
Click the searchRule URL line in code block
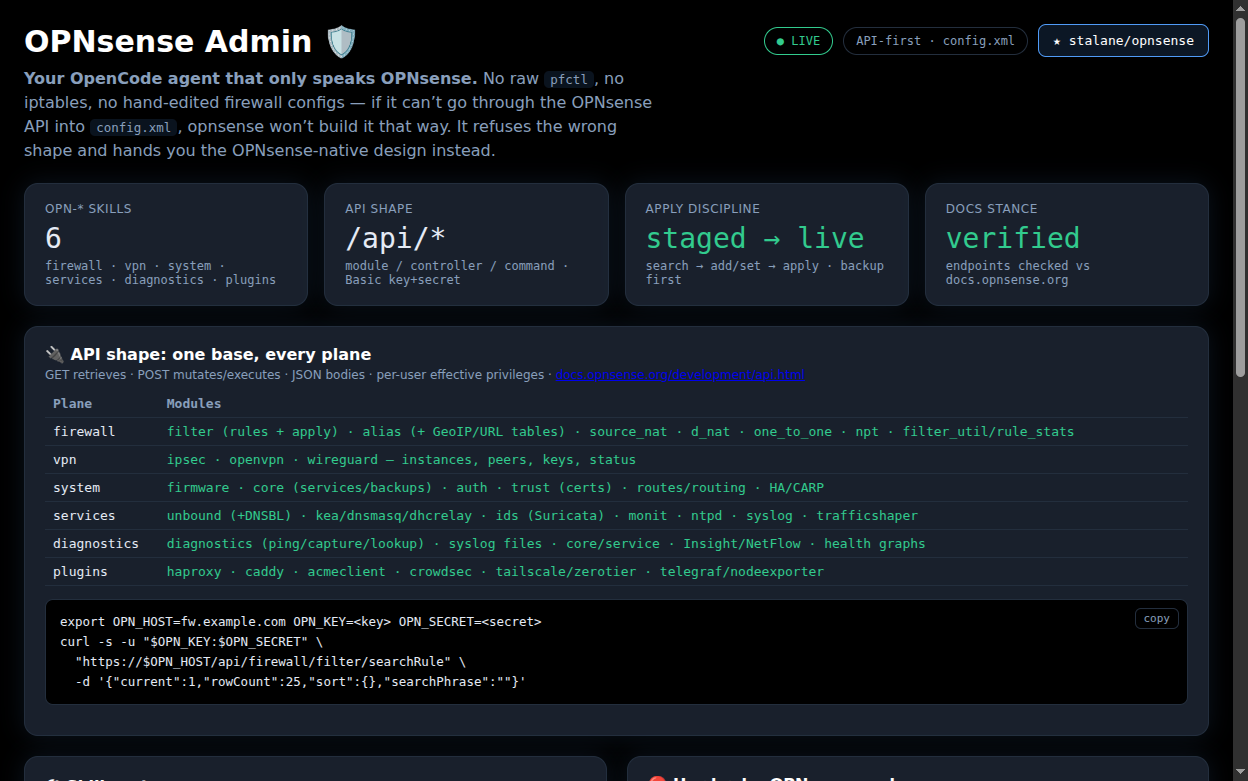(270, 661)
